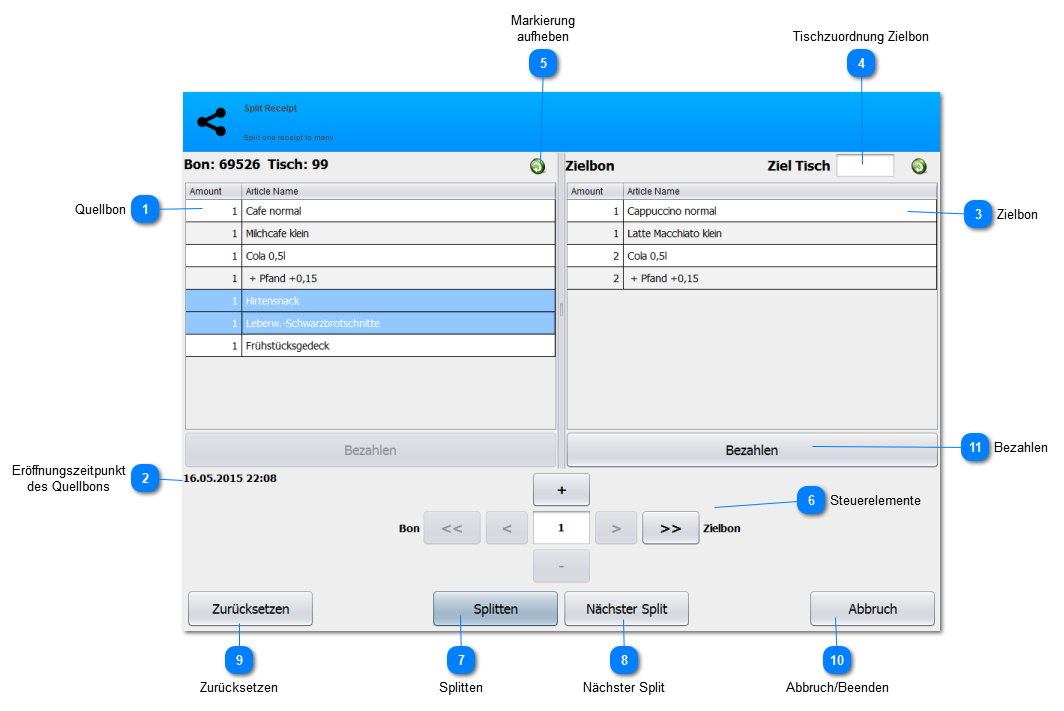The width and height of the screenshot is (1064, 711).
Task: Click the blue callout marker number 5
Action: (543, 63)
